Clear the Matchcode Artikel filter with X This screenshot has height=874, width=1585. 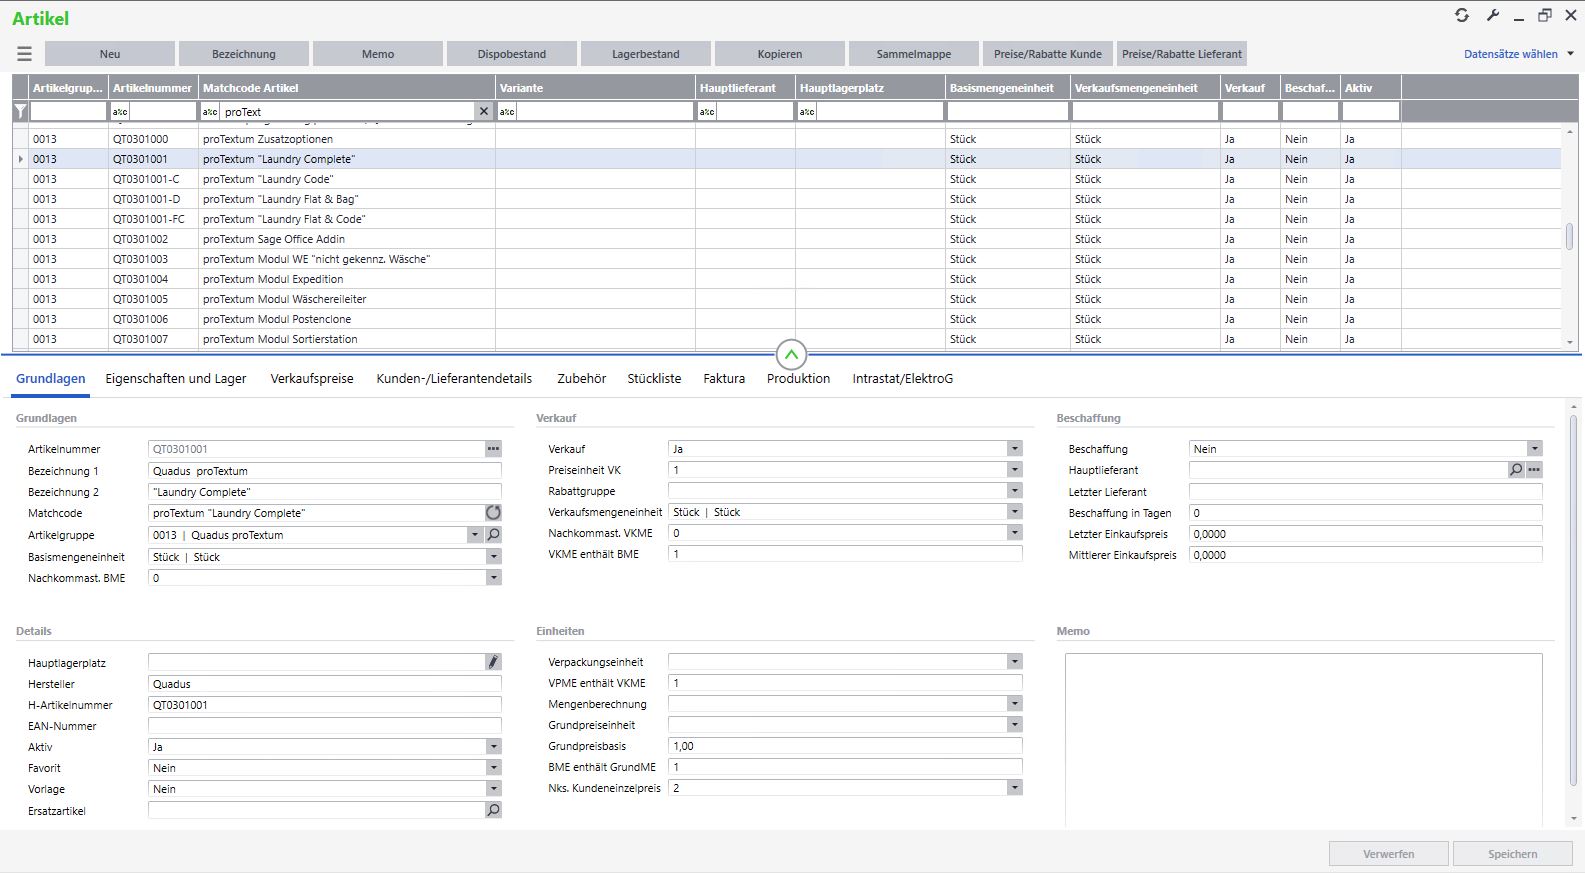click(484, 112)
